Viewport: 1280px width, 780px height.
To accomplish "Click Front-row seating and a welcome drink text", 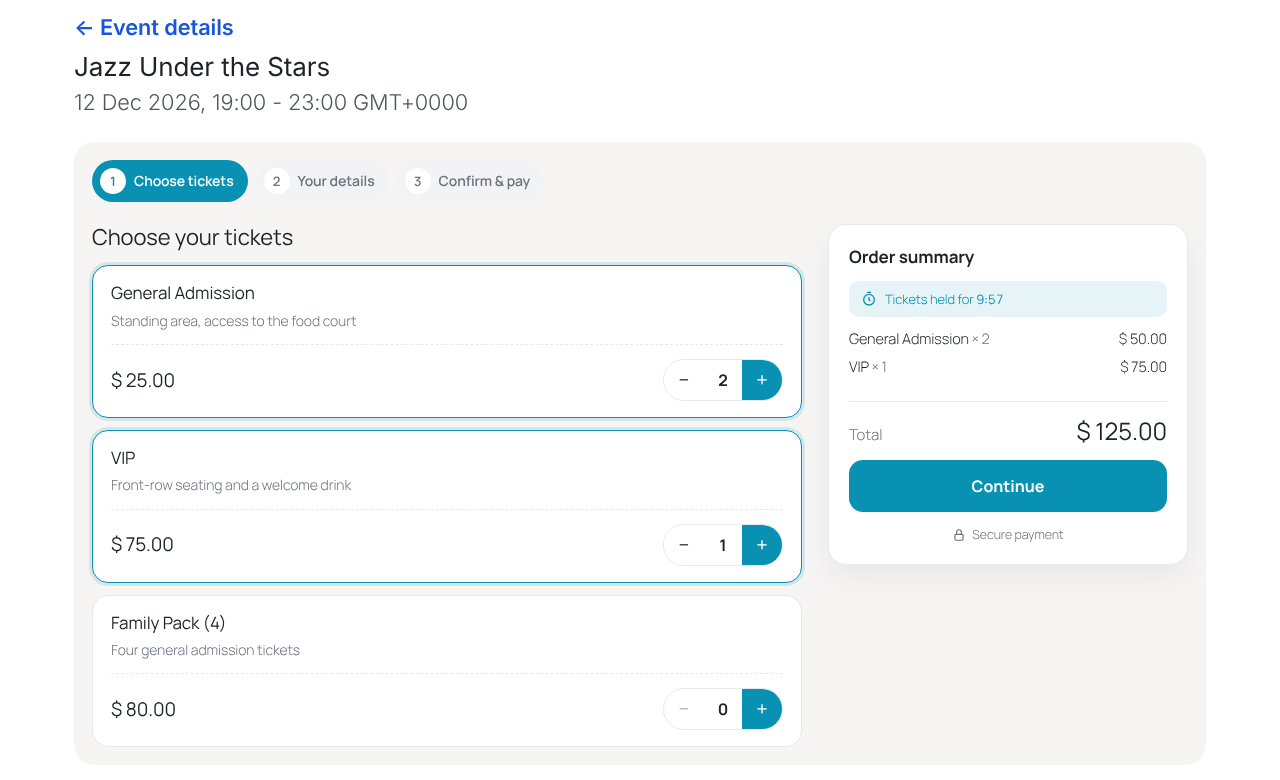I will click(231, 485).
